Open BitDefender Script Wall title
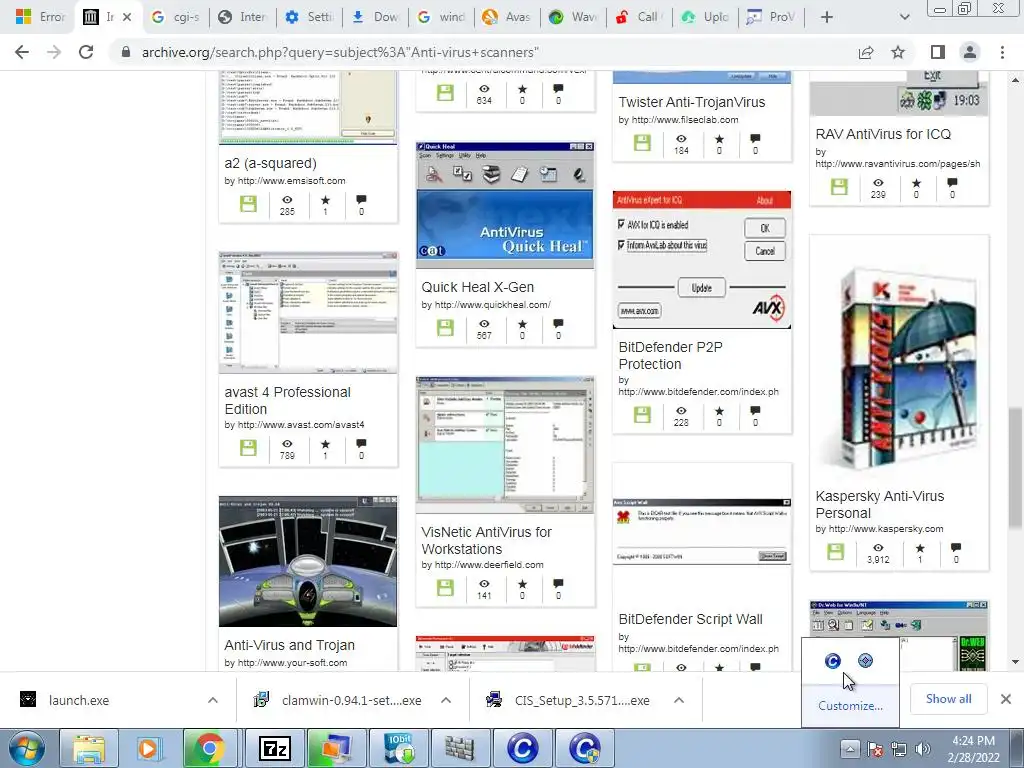 [x=690, y=619]
